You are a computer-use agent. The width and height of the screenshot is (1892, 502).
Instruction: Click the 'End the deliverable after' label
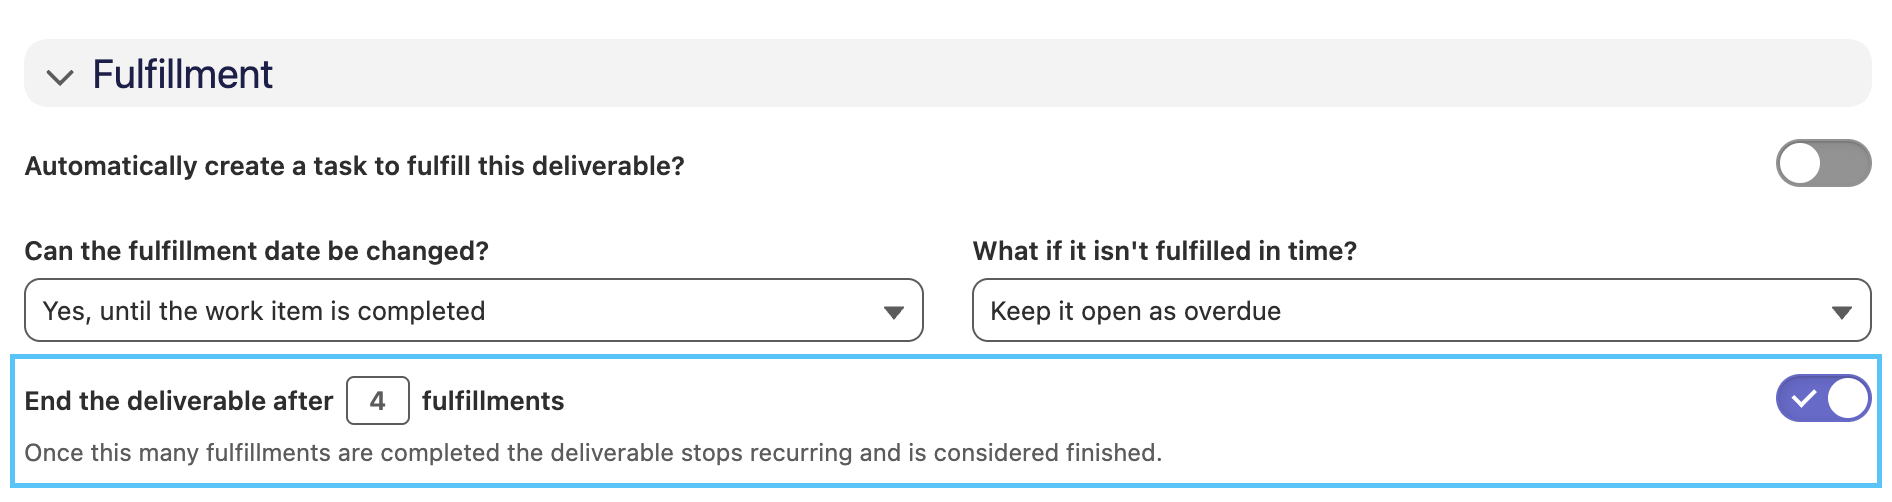pos(179,401)
